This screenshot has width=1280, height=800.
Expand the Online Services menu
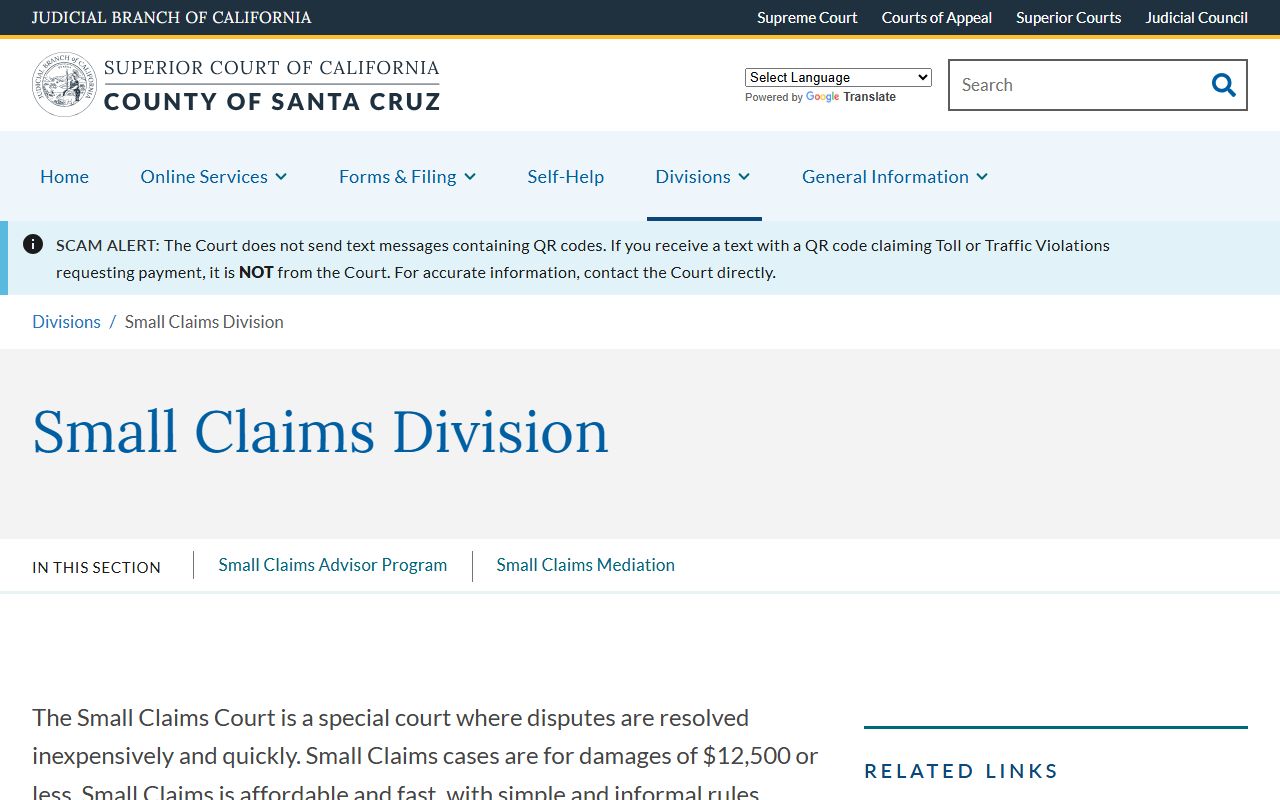pyautogui.click(x=214, y=176)
